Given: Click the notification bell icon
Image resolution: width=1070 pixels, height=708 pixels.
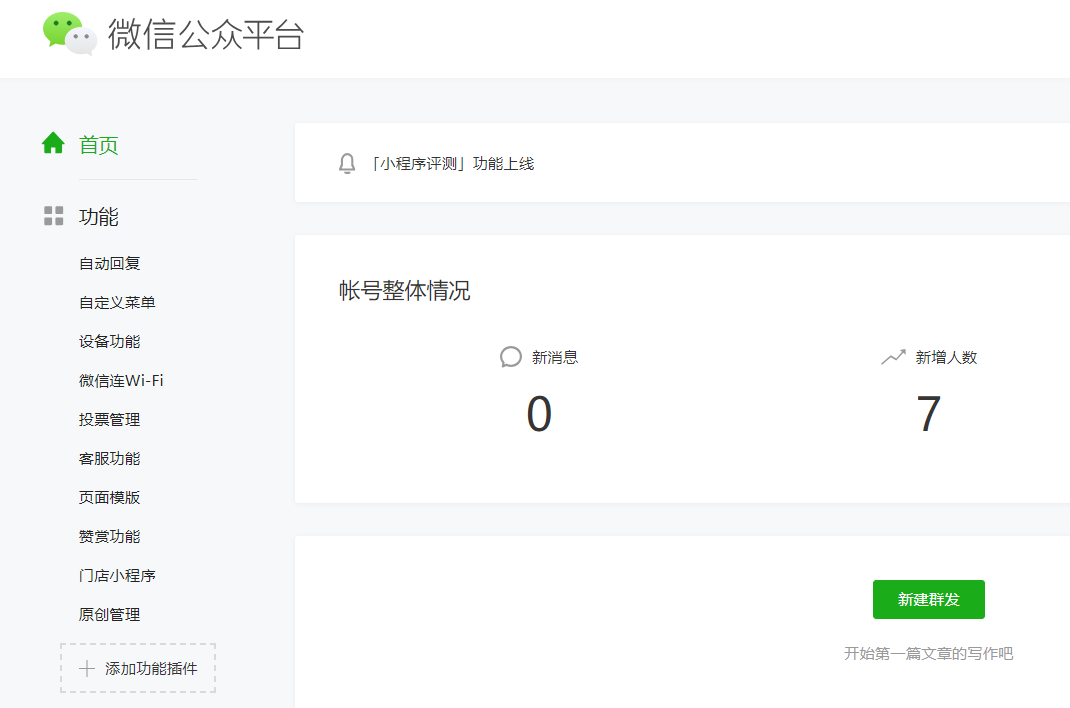Looking at the screenshot, I should point(347,164).
